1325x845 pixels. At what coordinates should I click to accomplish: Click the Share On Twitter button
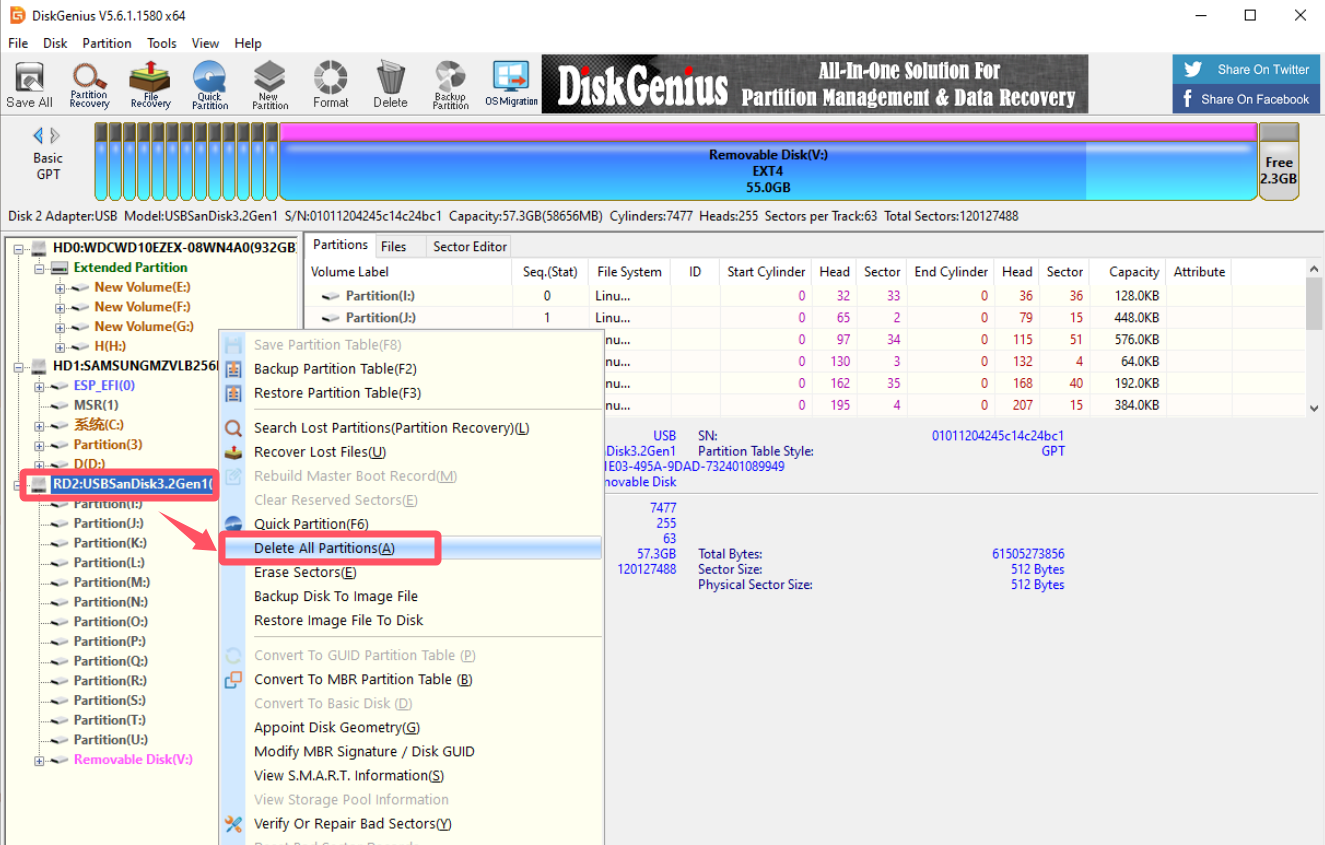coord(1248,69)
